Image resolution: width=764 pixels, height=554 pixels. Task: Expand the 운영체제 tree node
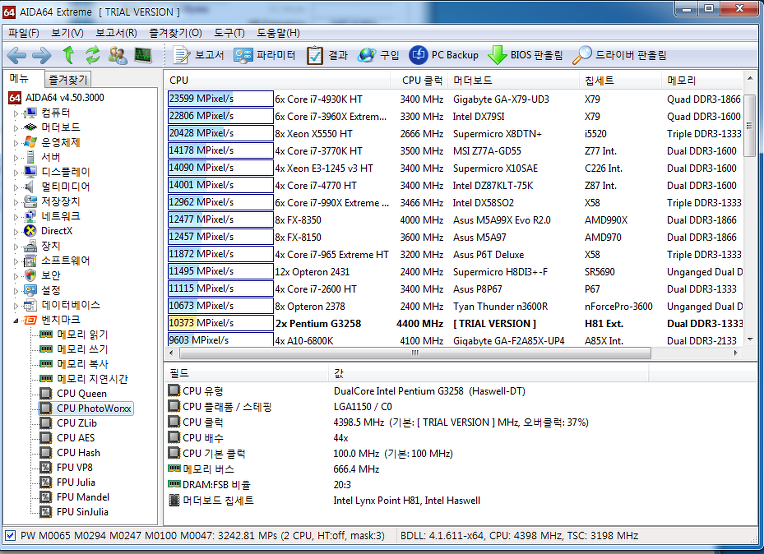click(16, 143)
